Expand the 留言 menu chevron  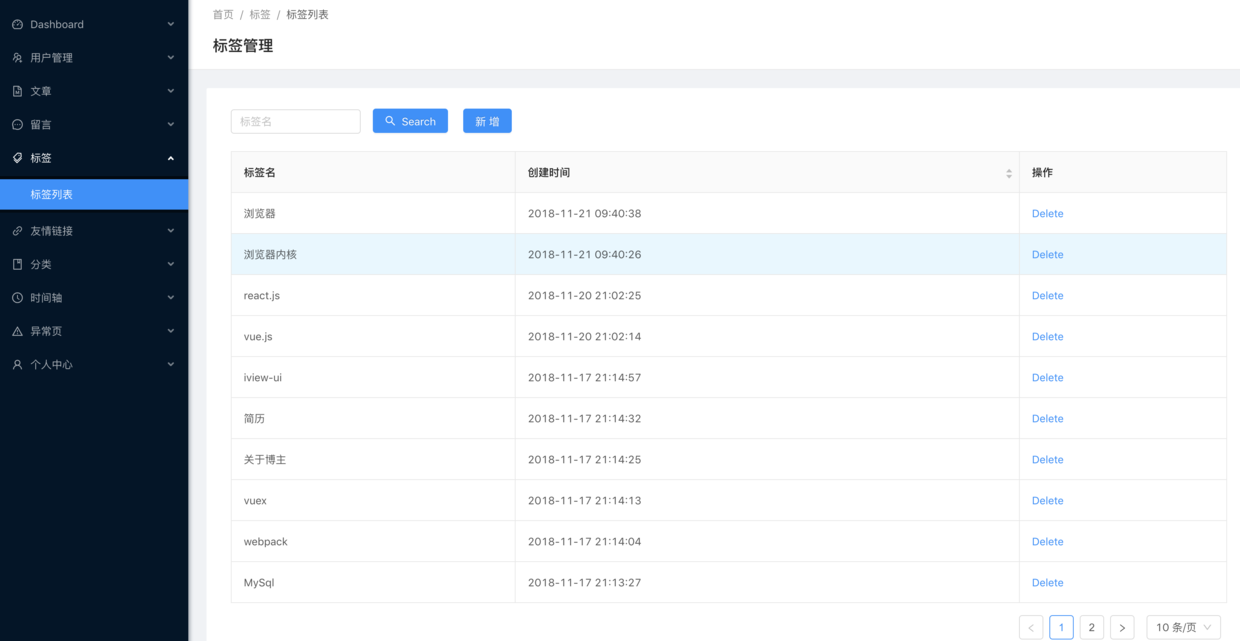(x=170, y=125)
